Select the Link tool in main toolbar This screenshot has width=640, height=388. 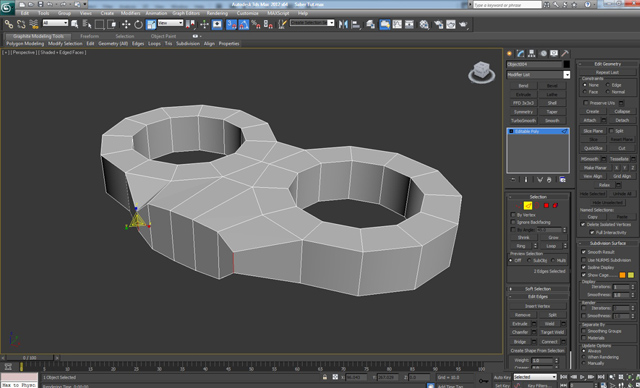(9, 24)
